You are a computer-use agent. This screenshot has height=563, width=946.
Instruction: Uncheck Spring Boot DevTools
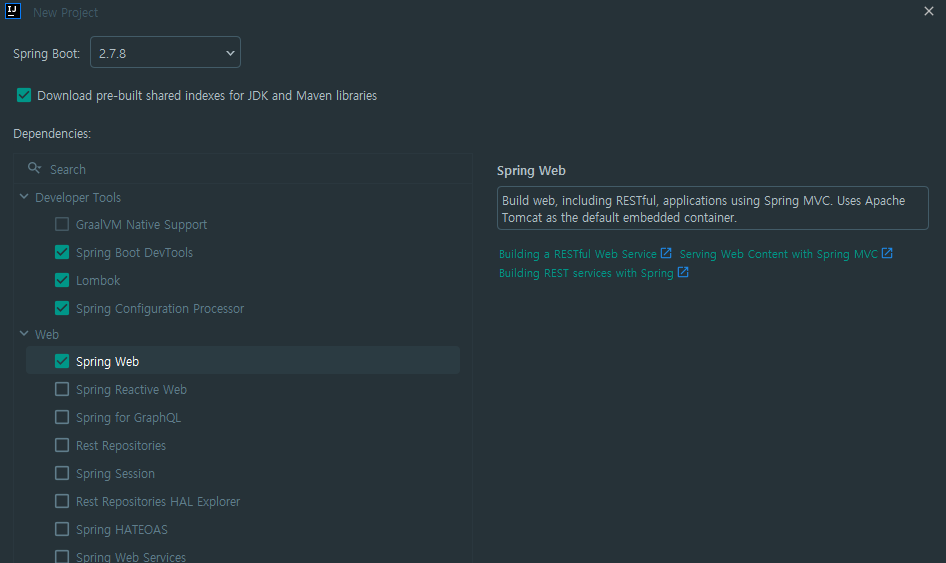(x=62, y=252)
